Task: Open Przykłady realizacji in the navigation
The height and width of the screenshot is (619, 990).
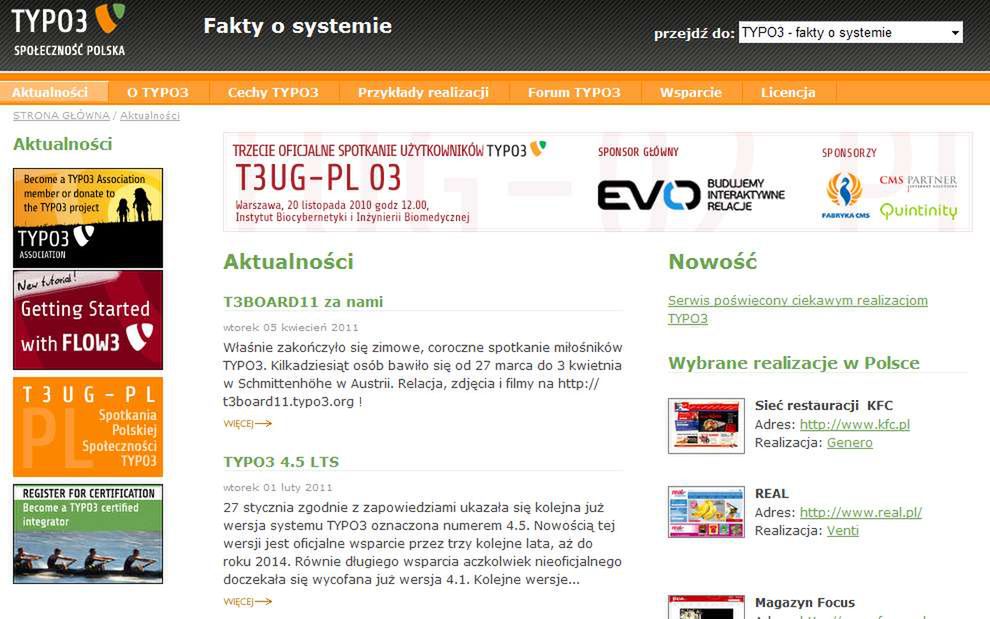Action: [x=423, y=92]
